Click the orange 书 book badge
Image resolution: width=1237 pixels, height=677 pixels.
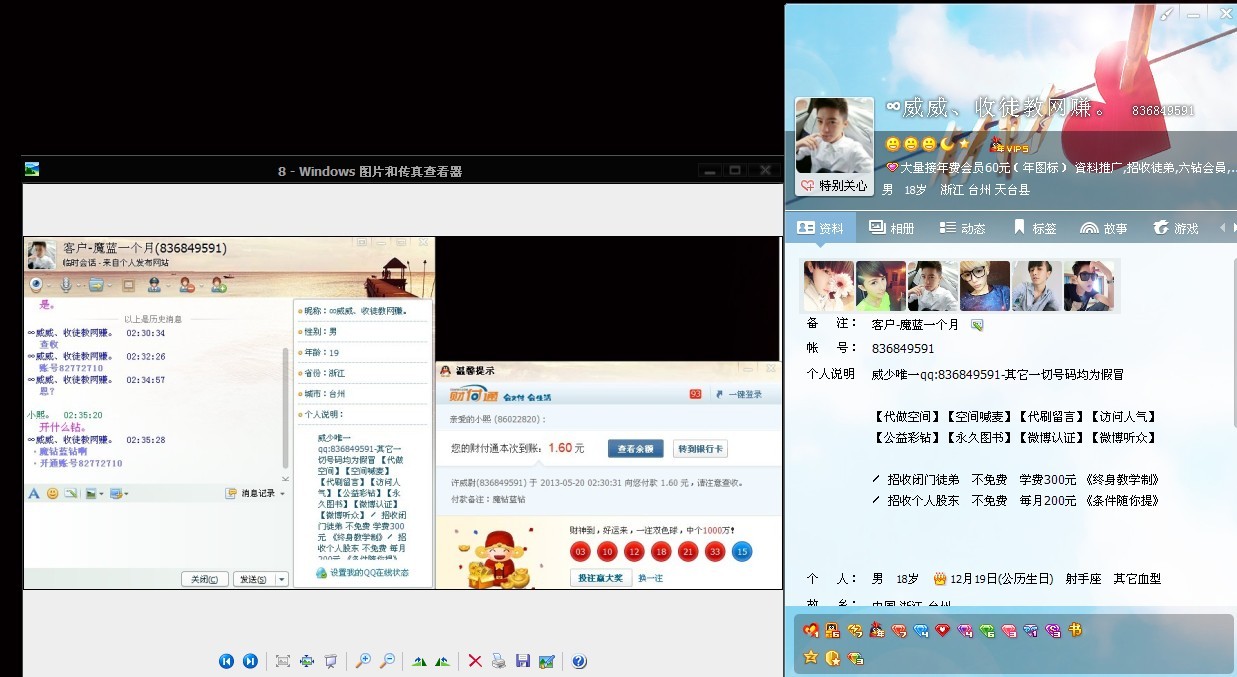1075,630
